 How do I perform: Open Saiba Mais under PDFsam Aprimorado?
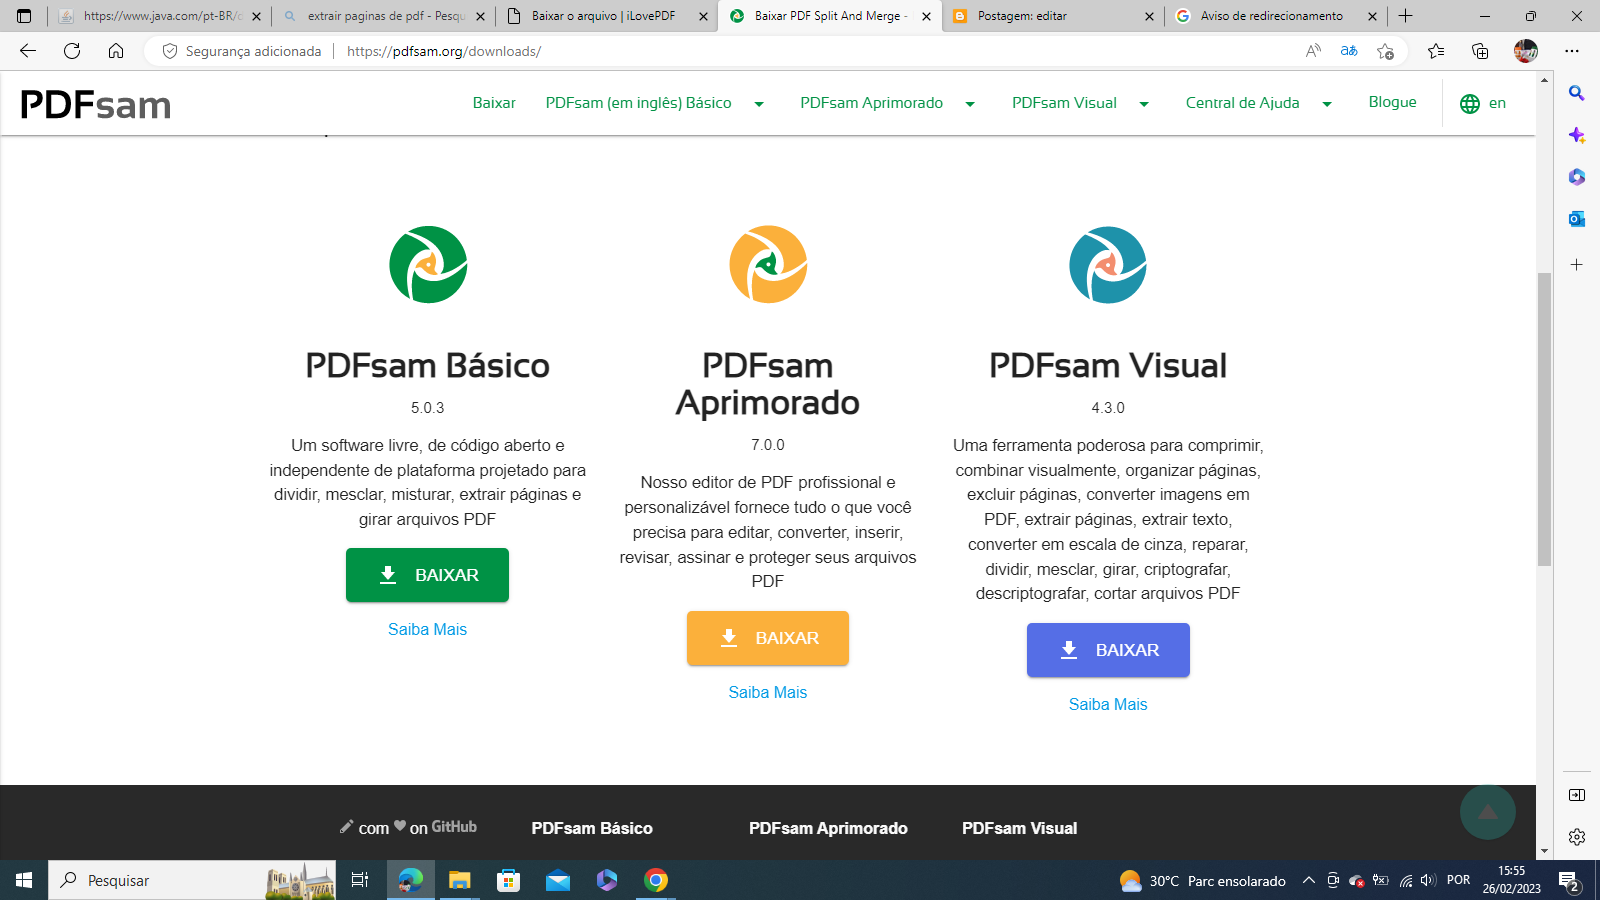point(768,692)
